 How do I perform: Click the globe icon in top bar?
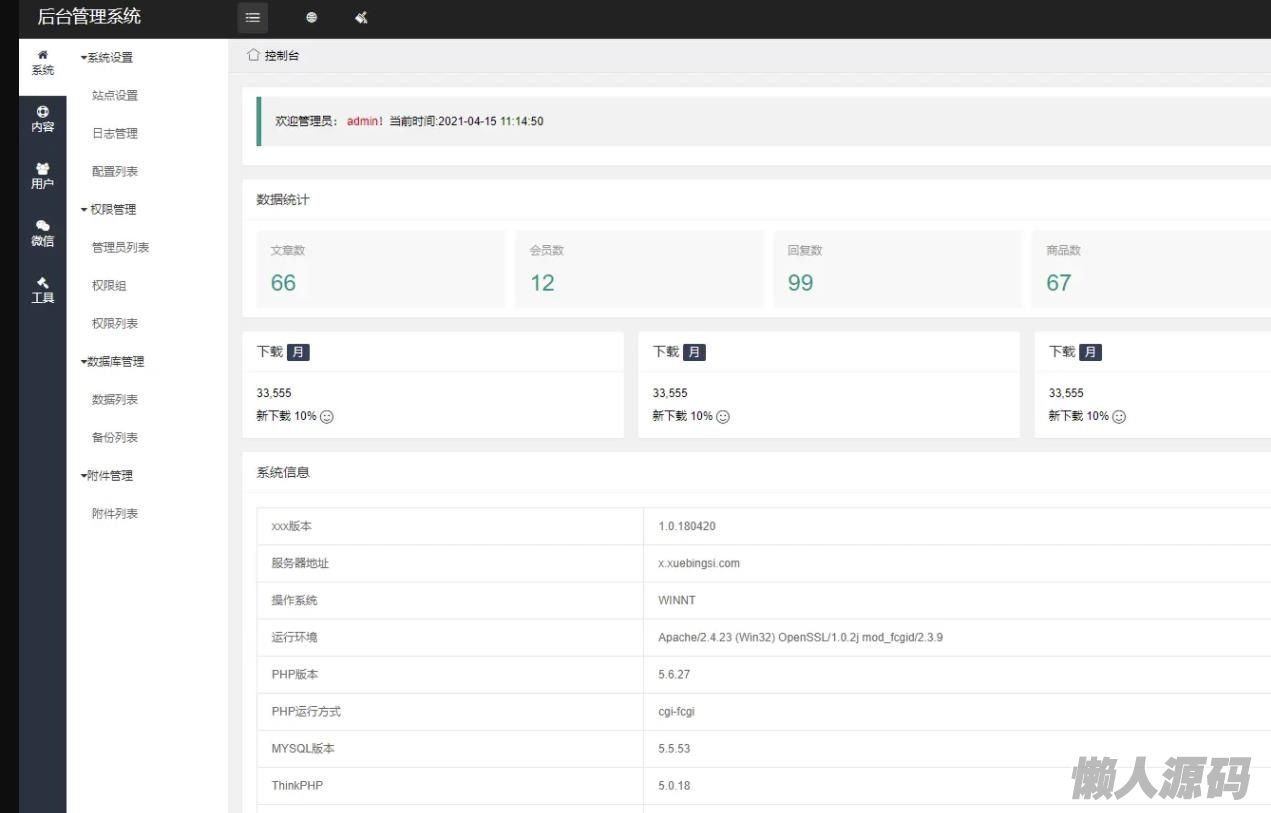coord(311,17)
